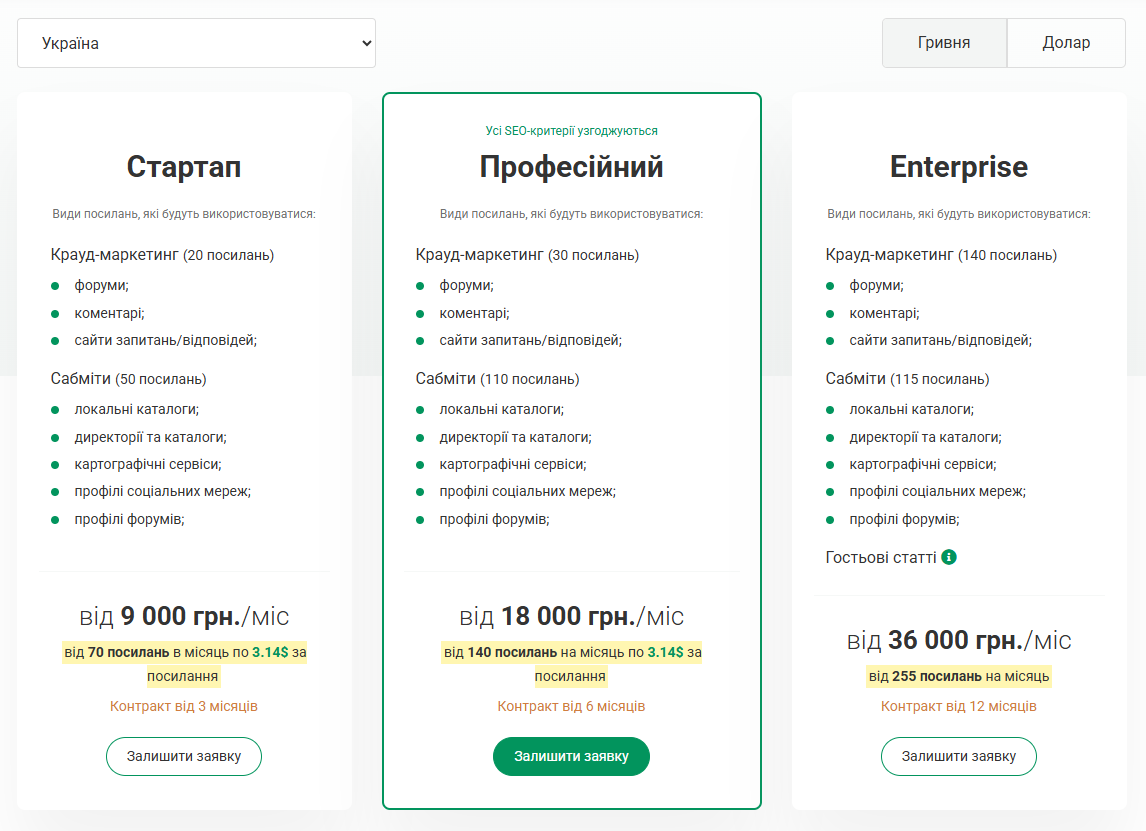This screenshot has width=1146, height=831.
Task: Click Залишити заявку in the Професійний plan
Action: coord(571,756)
